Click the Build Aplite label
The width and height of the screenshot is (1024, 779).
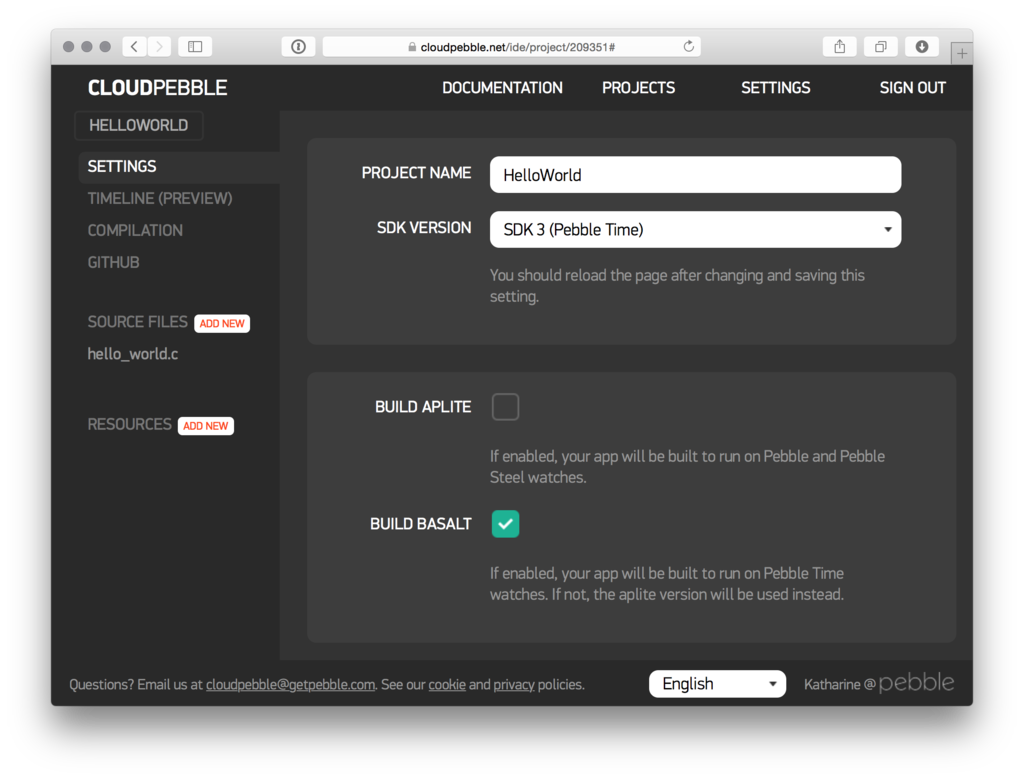[x=423, y=407]
